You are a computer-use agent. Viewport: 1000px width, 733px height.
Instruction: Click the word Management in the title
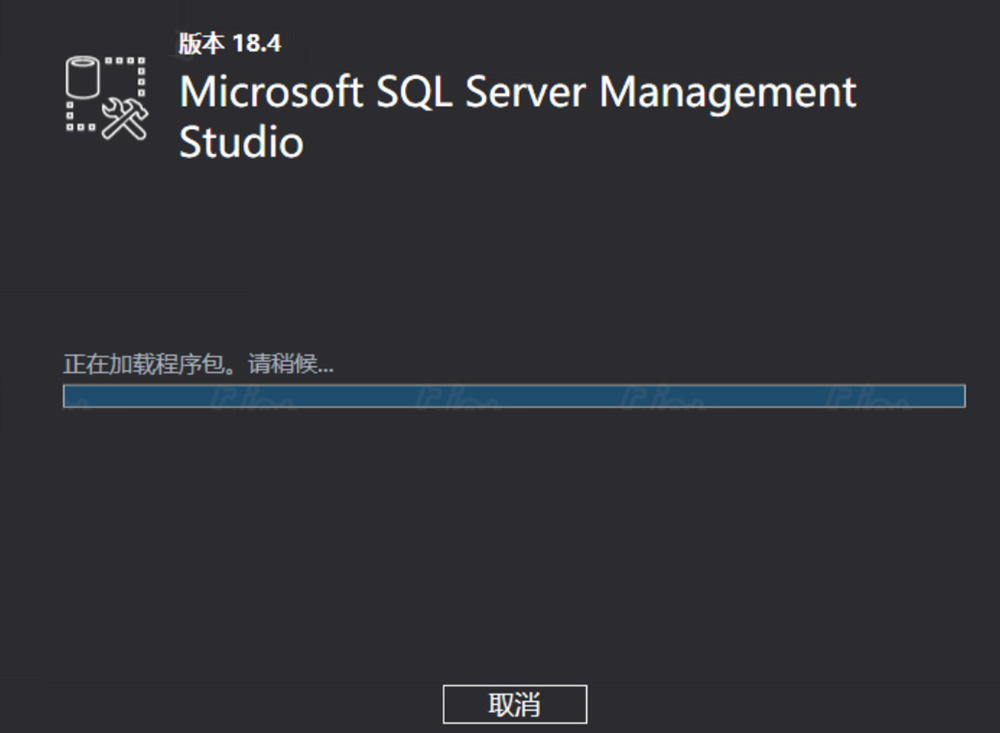coord(728,93)
